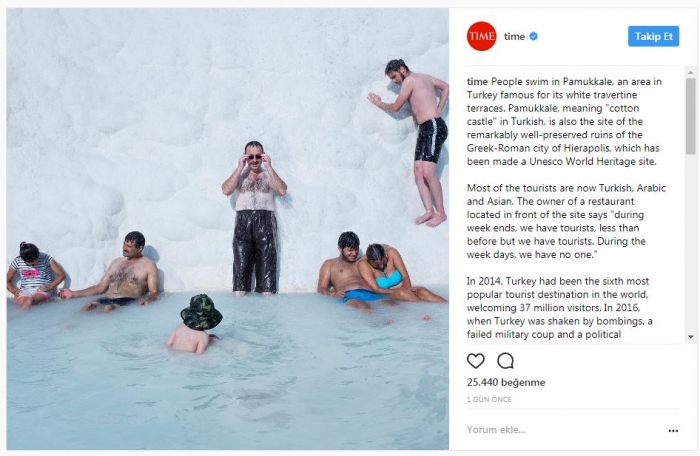This screenshot has height=456, width=700.
Task: Click the caption scrollbar down arrow
Action: coord(691,337)
